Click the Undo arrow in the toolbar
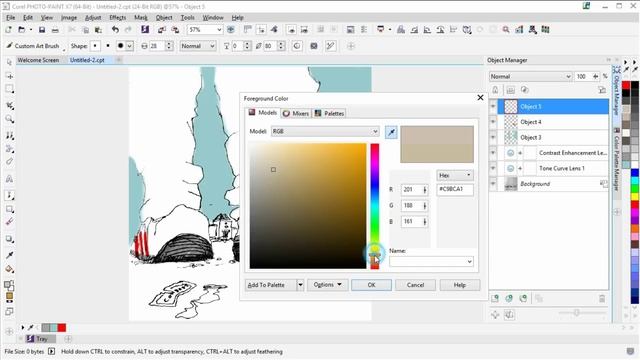 (115, 30)
